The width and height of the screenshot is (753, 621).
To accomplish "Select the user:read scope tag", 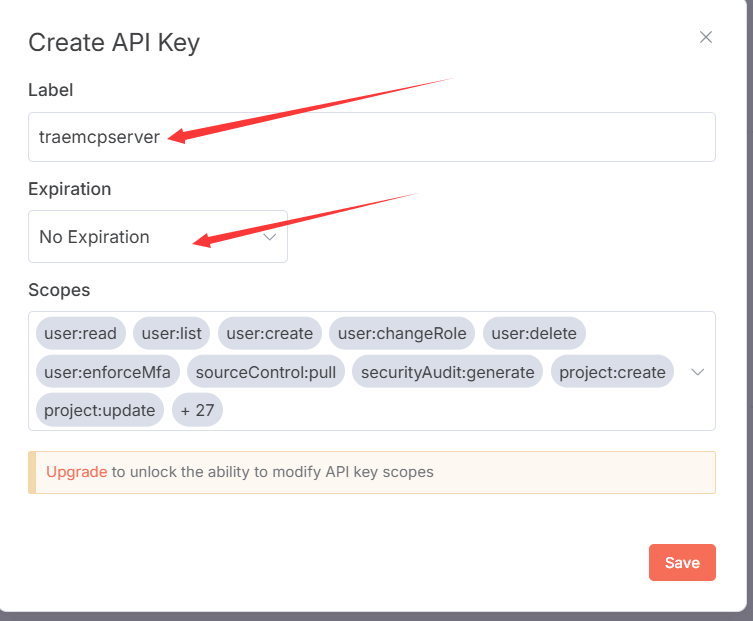I will click(81, 333).
